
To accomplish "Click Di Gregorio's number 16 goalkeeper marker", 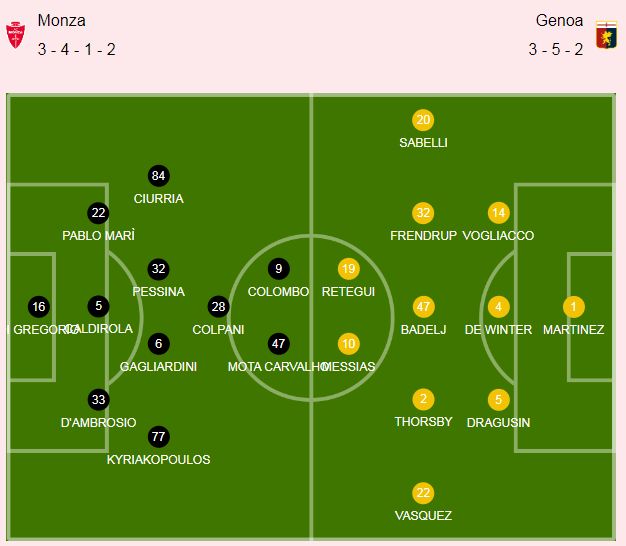I will pos(39,307).
